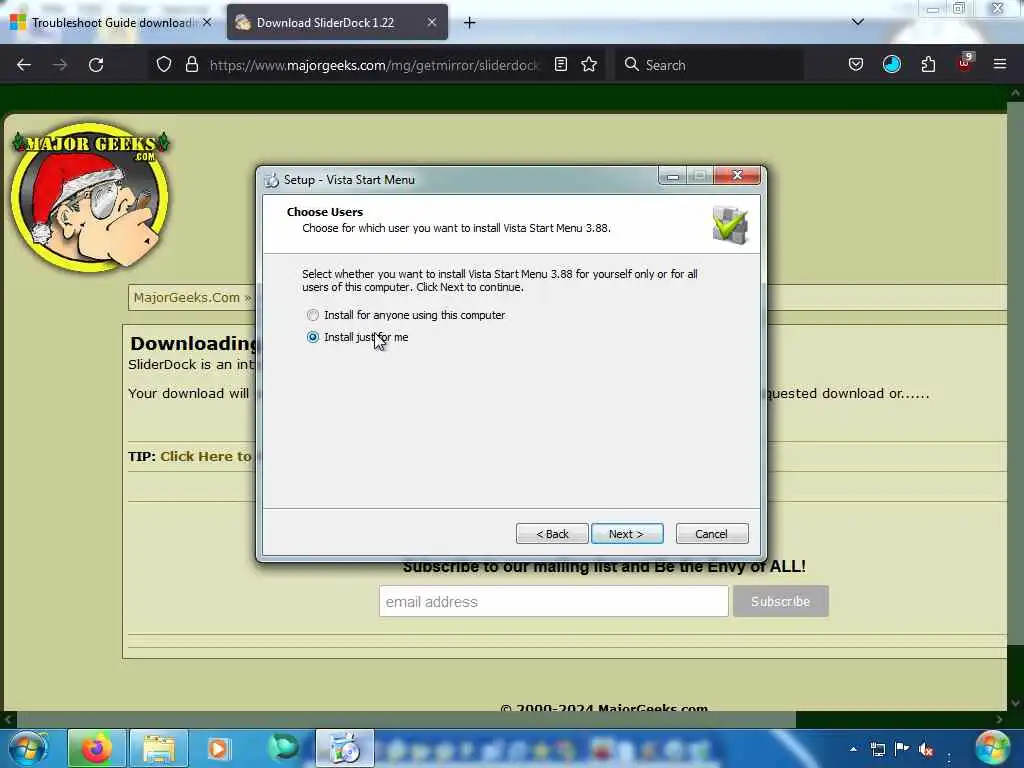The height and width of the screenshot is (768, 1024).
Task: Open Firefox application hamburger menu
Action: [x=1000, y=64]
